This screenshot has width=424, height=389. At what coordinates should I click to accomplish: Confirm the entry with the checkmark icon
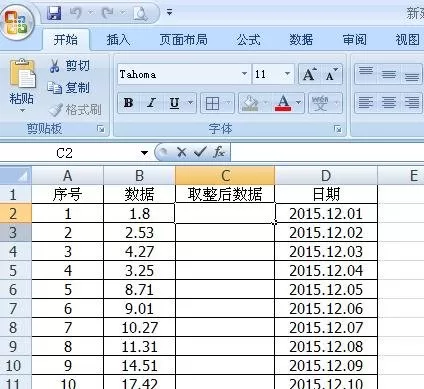(x=200, y=152)
